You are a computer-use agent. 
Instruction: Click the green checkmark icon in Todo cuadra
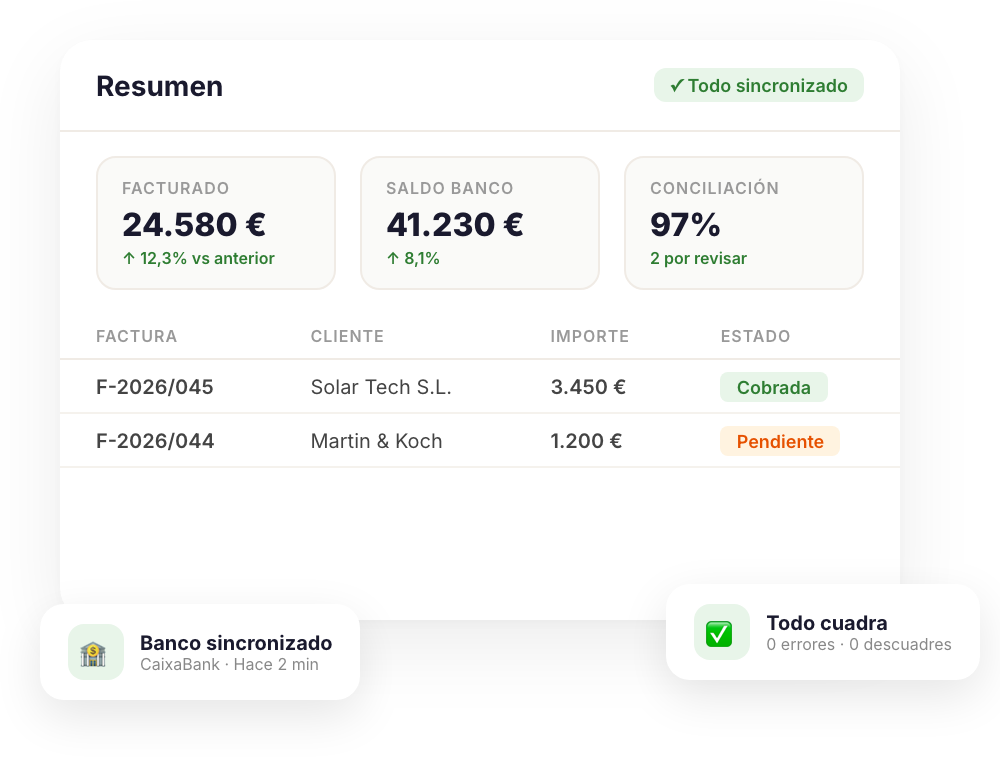(722, 632)
